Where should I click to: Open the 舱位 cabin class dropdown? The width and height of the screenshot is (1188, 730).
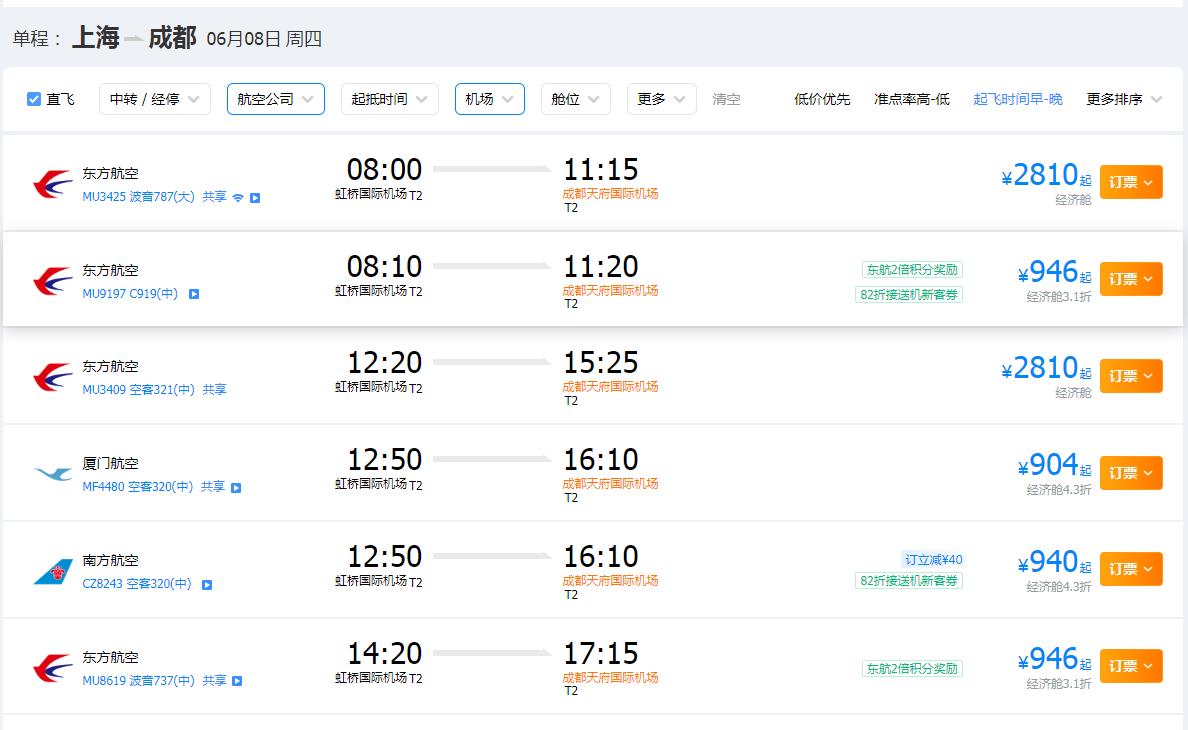coord(576,99)
